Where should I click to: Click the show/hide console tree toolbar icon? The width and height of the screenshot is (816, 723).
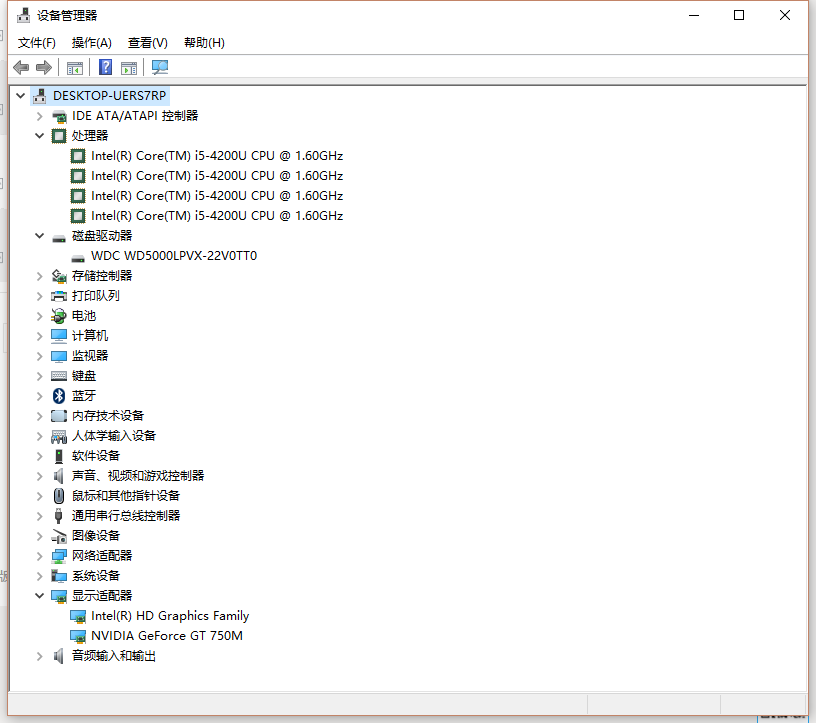click(x=75, y=67)
